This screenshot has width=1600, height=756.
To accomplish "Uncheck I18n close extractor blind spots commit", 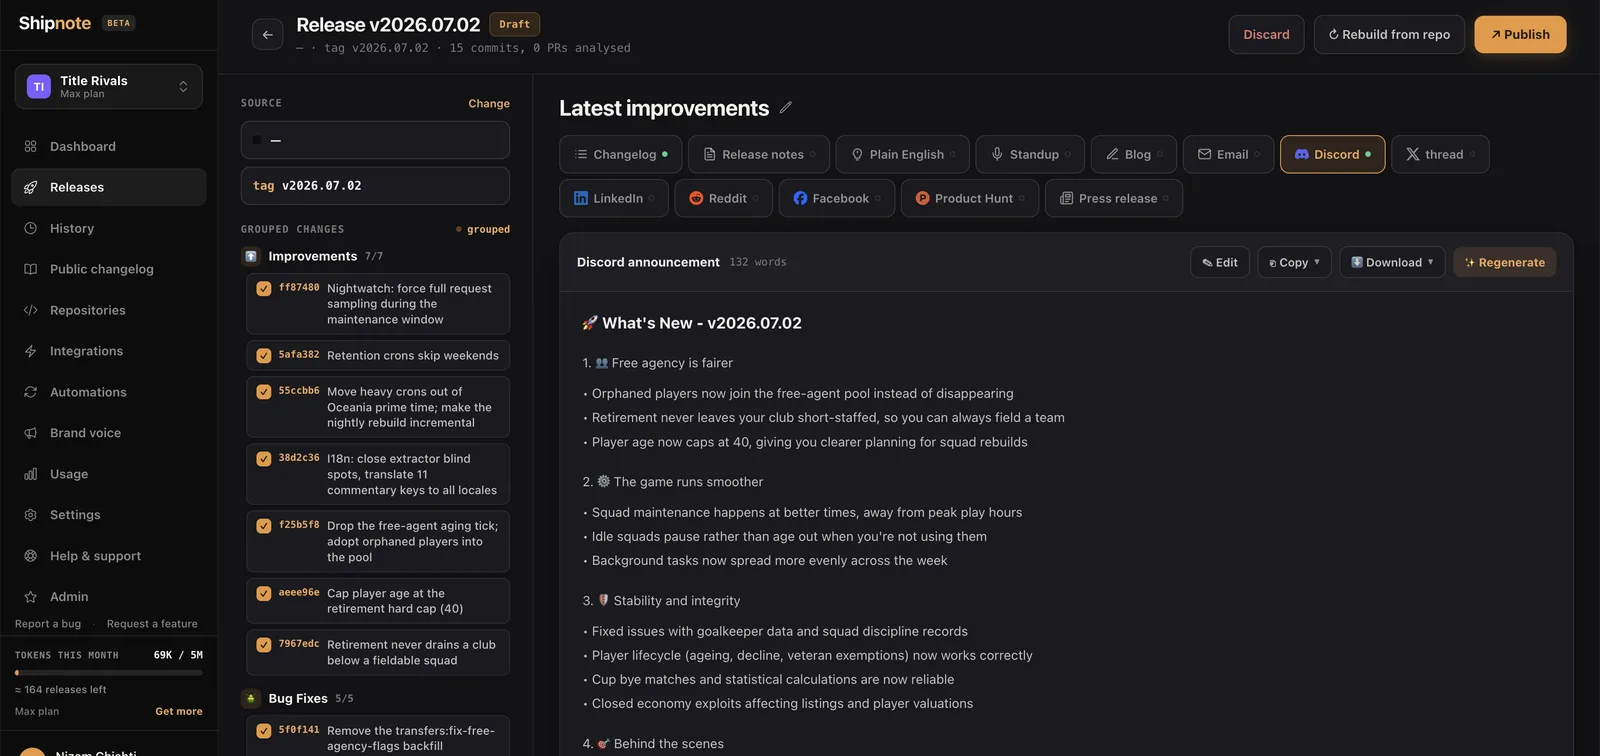I will [x=264, y=459].
